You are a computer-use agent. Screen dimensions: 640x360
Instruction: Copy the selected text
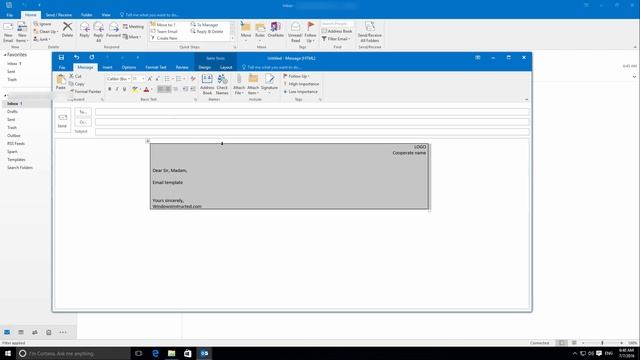77,84
